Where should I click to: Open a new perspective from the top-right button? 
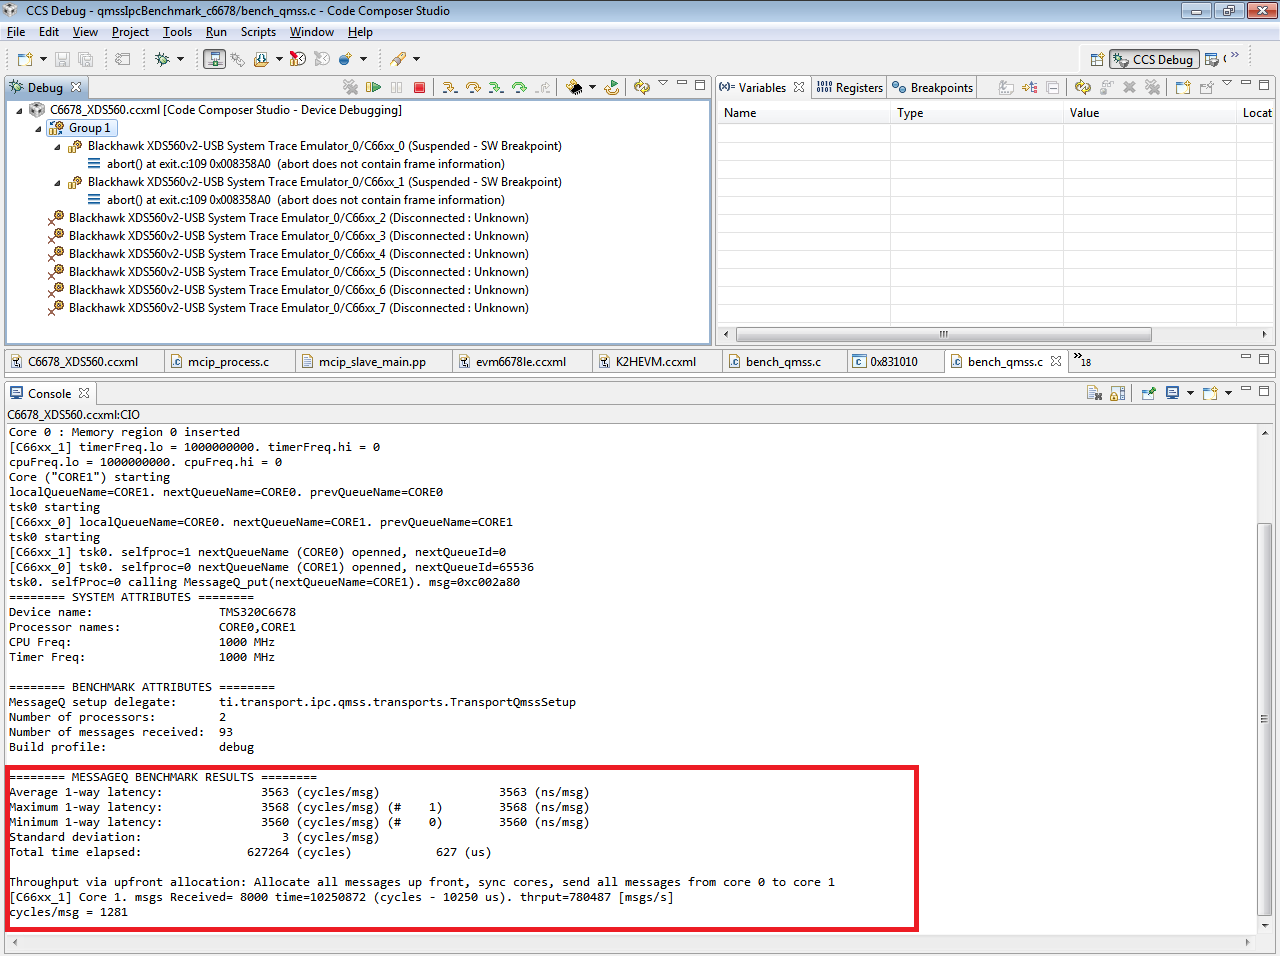[x=1097, y=59]
